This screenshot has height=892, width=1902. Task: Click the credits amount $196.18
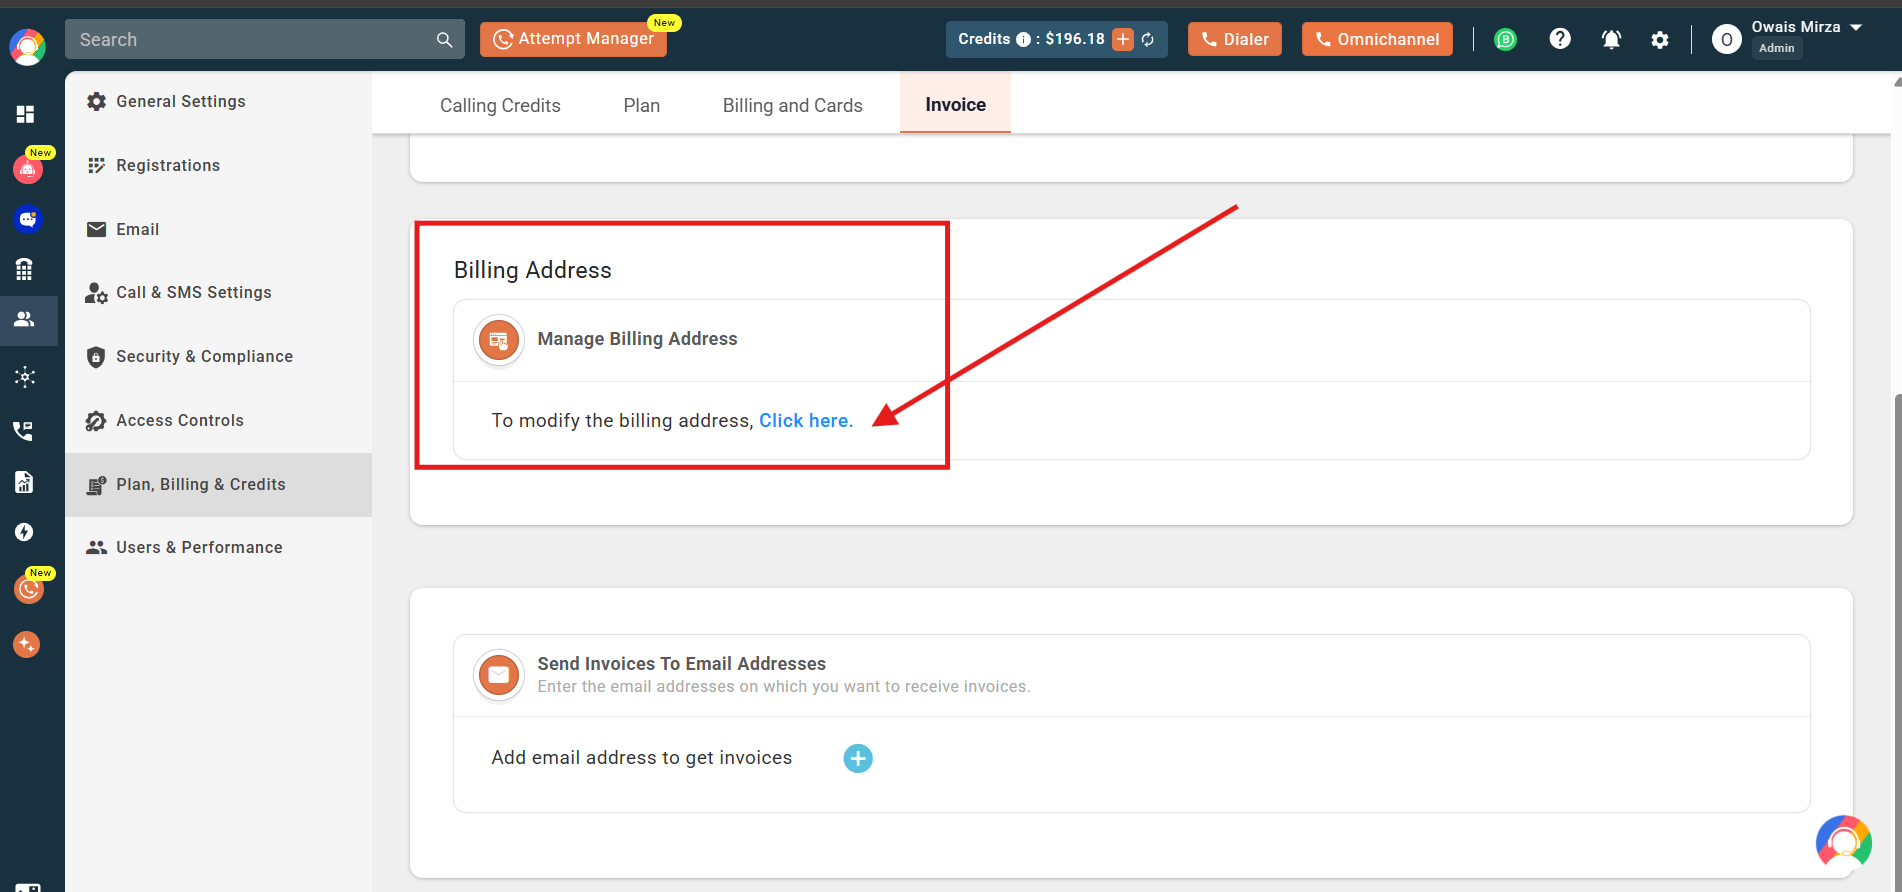(x=1075, y=39)
